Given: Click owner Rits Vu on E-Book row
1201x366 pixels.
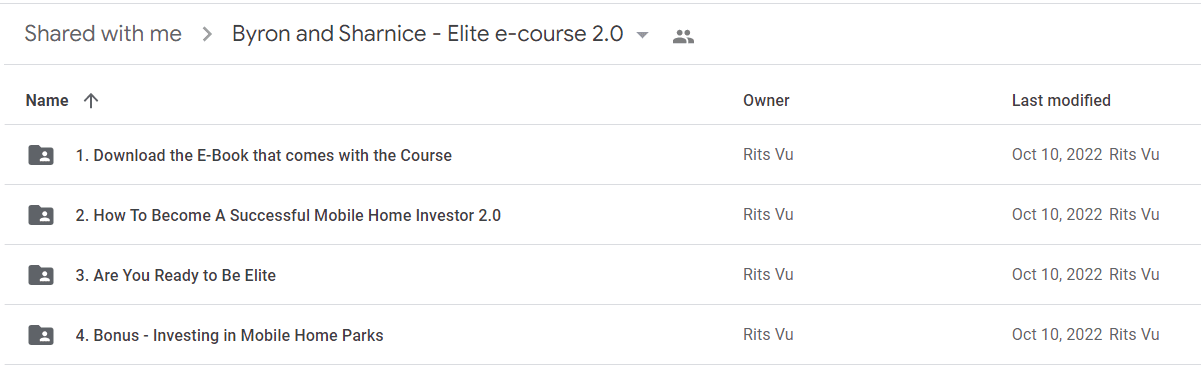Looking at the screenshot, I should coord(768,155).
